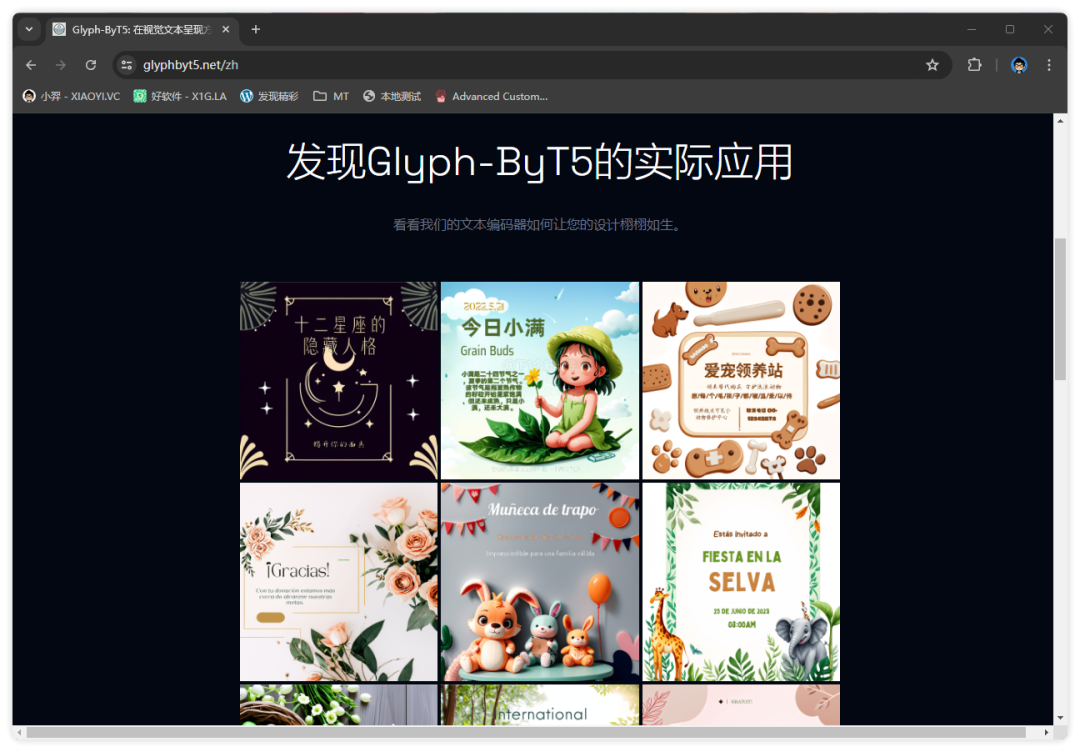Screen dimensions: 1080x752
Task: Open the Chrome profile avatar
Action: click(1019, 65)
